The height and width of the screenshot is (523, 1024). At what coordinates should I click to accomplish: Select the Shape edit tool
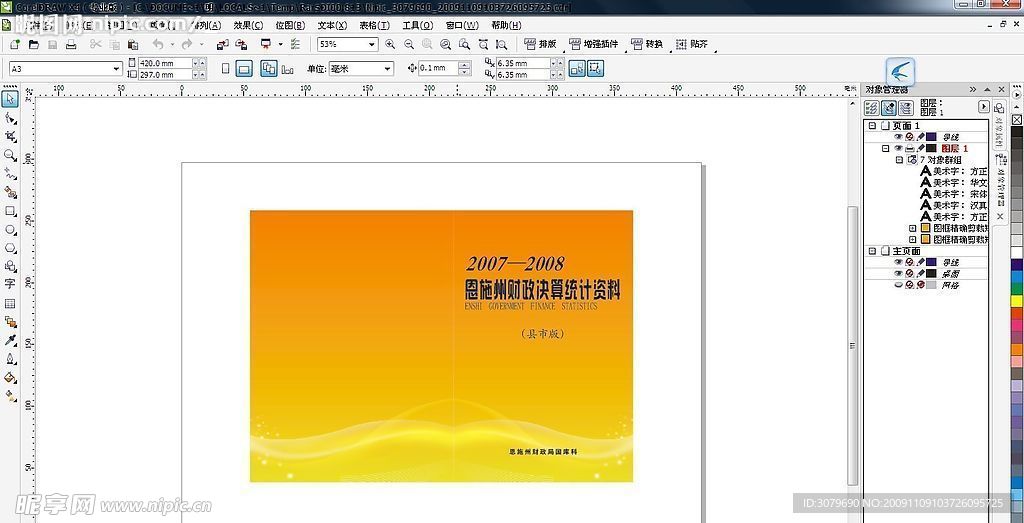coord(10,118)
